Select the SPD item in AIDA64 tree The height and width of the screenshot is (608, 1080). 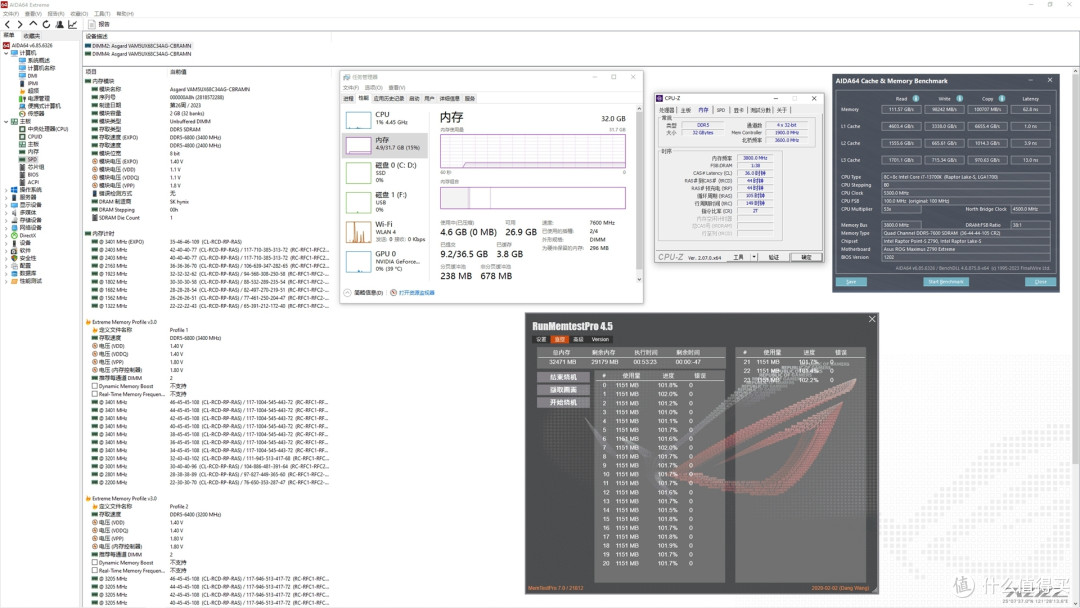pyautogui.click(x=32, y=159)
